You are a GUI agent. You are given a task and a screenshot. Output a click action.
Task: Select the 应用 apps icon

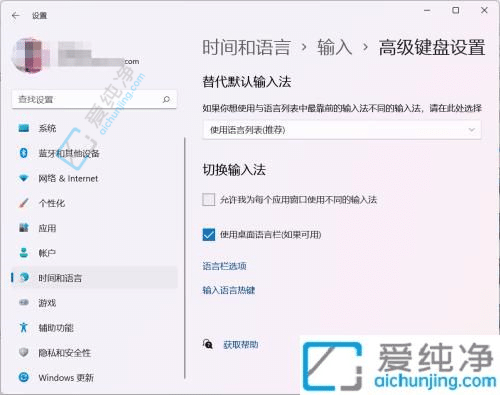point(24,228)
